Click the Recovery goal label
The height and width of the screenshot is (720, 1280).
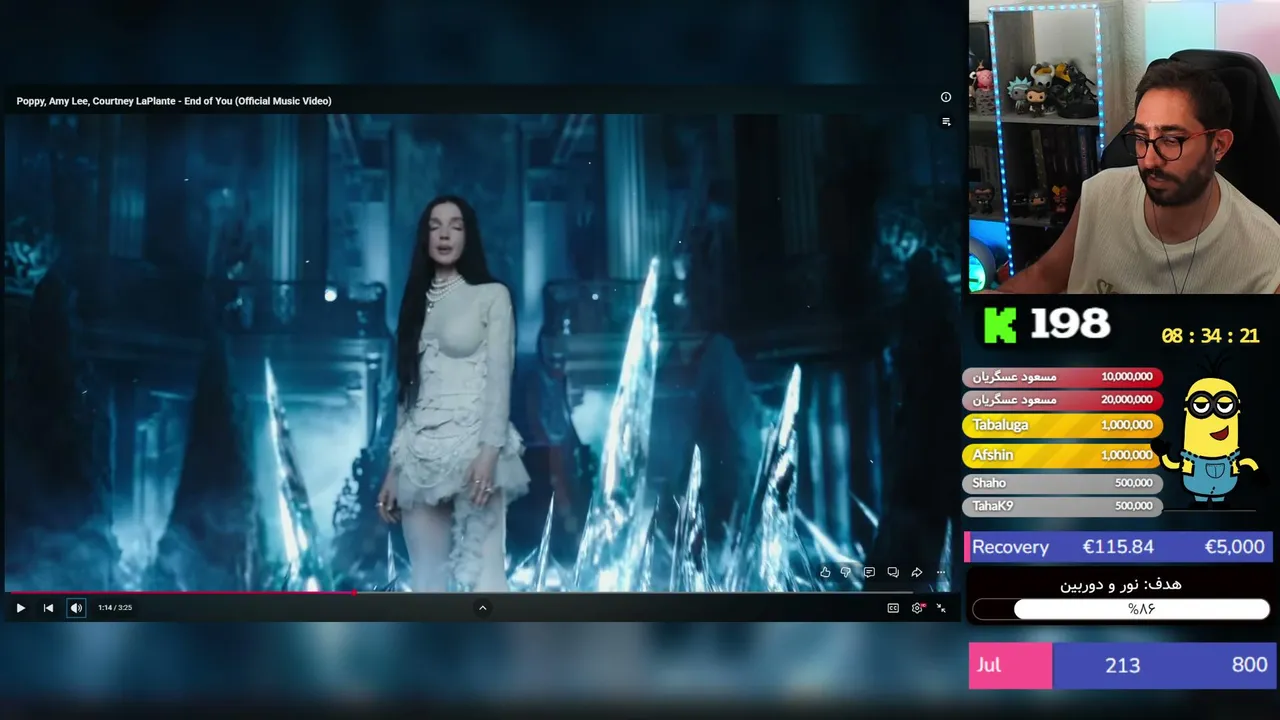pyautogui.click(x=1010, y=547)
